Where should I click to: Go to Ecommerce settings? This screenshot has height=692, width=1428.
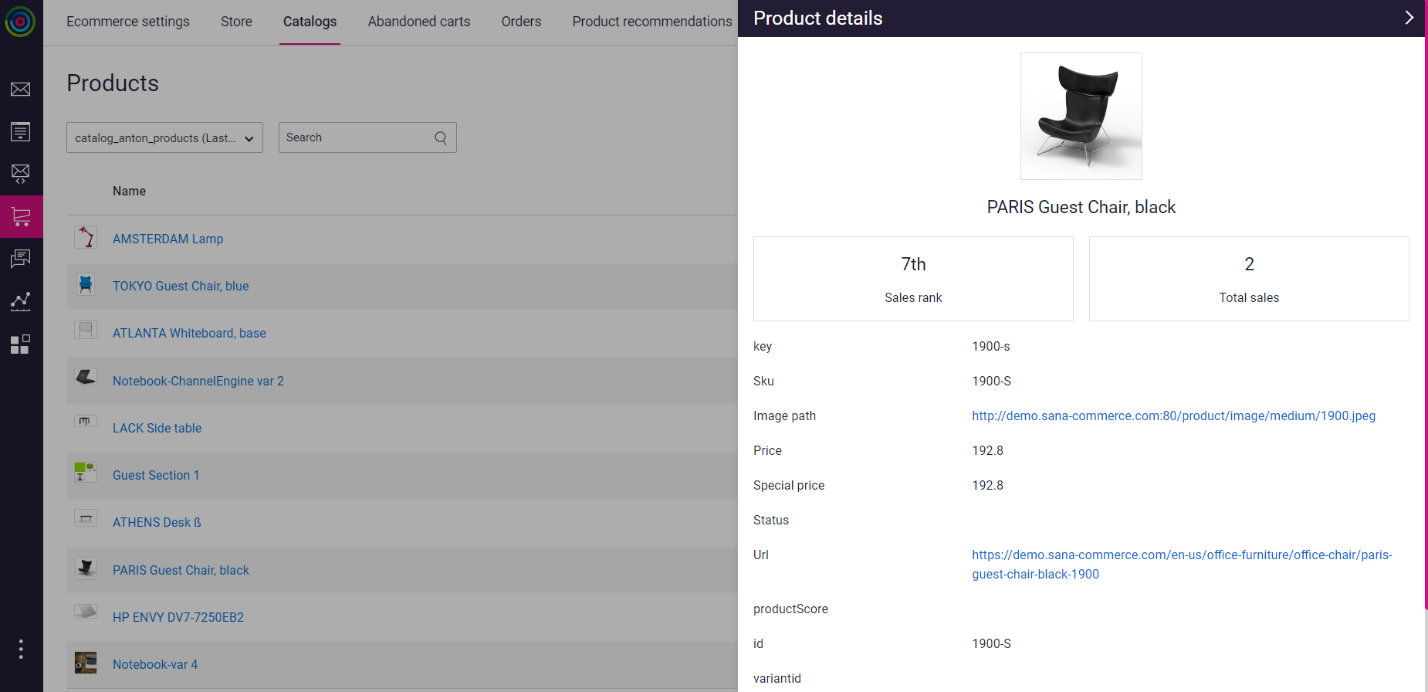point(127,21)
